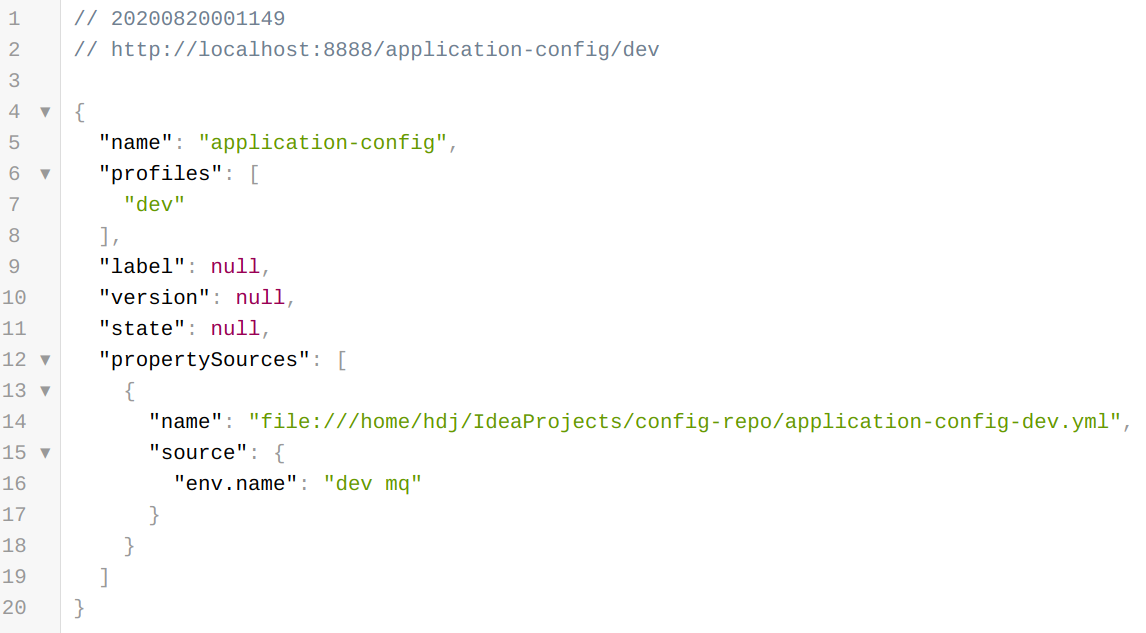Click line number 1 in gutter
This screenshot has width=1146, height=633.
point(14,18)
